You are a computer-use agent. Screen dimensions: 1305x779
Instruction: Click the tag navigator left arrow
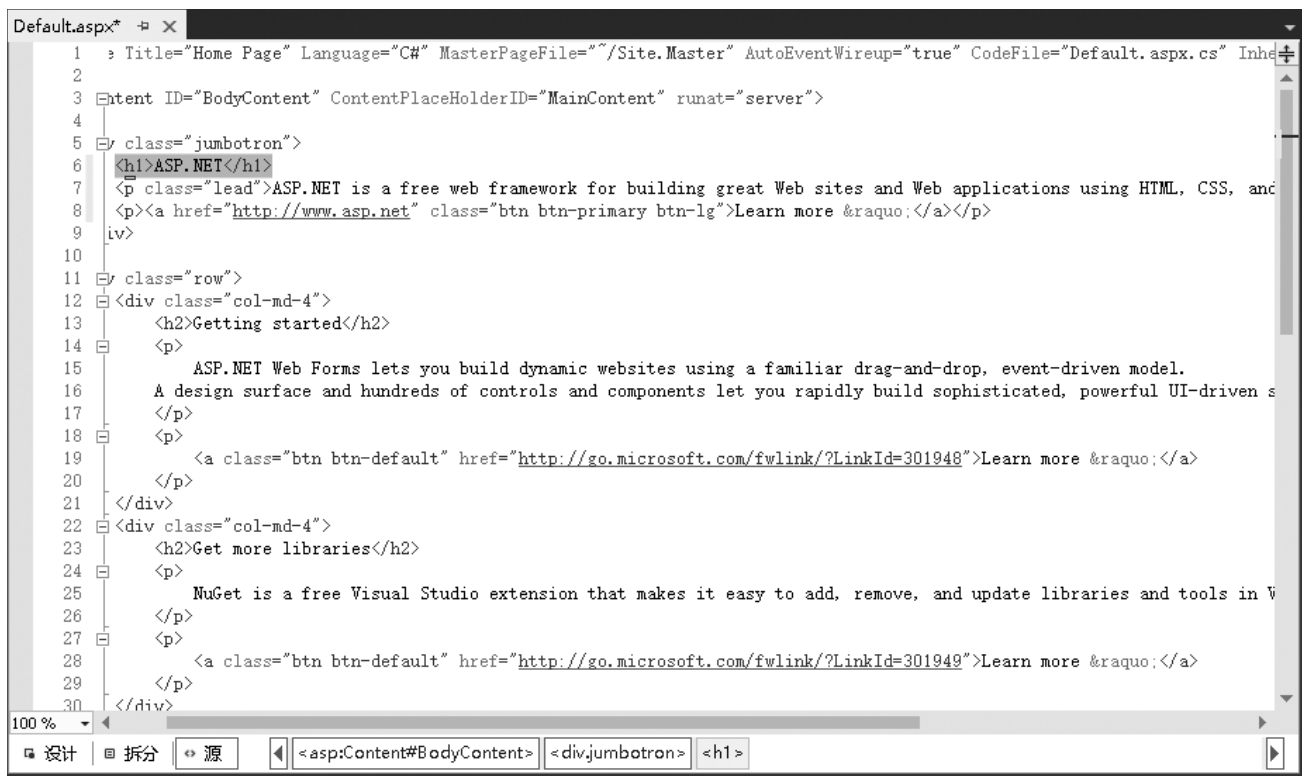click(x=281, y=753)
